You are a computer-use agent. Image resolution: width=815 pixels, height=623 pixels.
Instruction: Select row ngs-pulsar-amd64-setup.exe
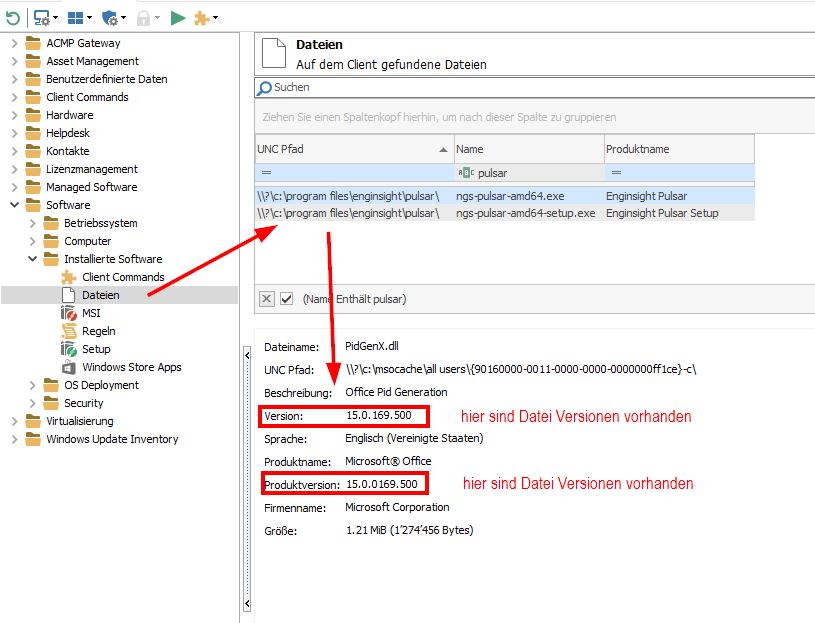(505, 214)
